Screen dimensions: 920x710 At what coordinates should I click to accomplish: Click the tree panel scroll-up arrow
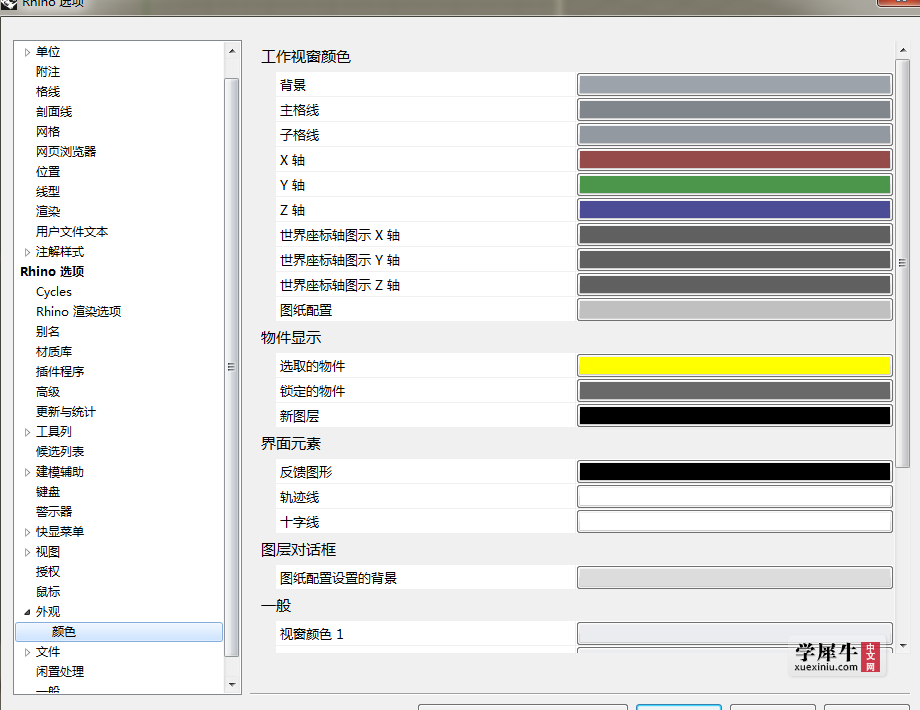point(232,52)
